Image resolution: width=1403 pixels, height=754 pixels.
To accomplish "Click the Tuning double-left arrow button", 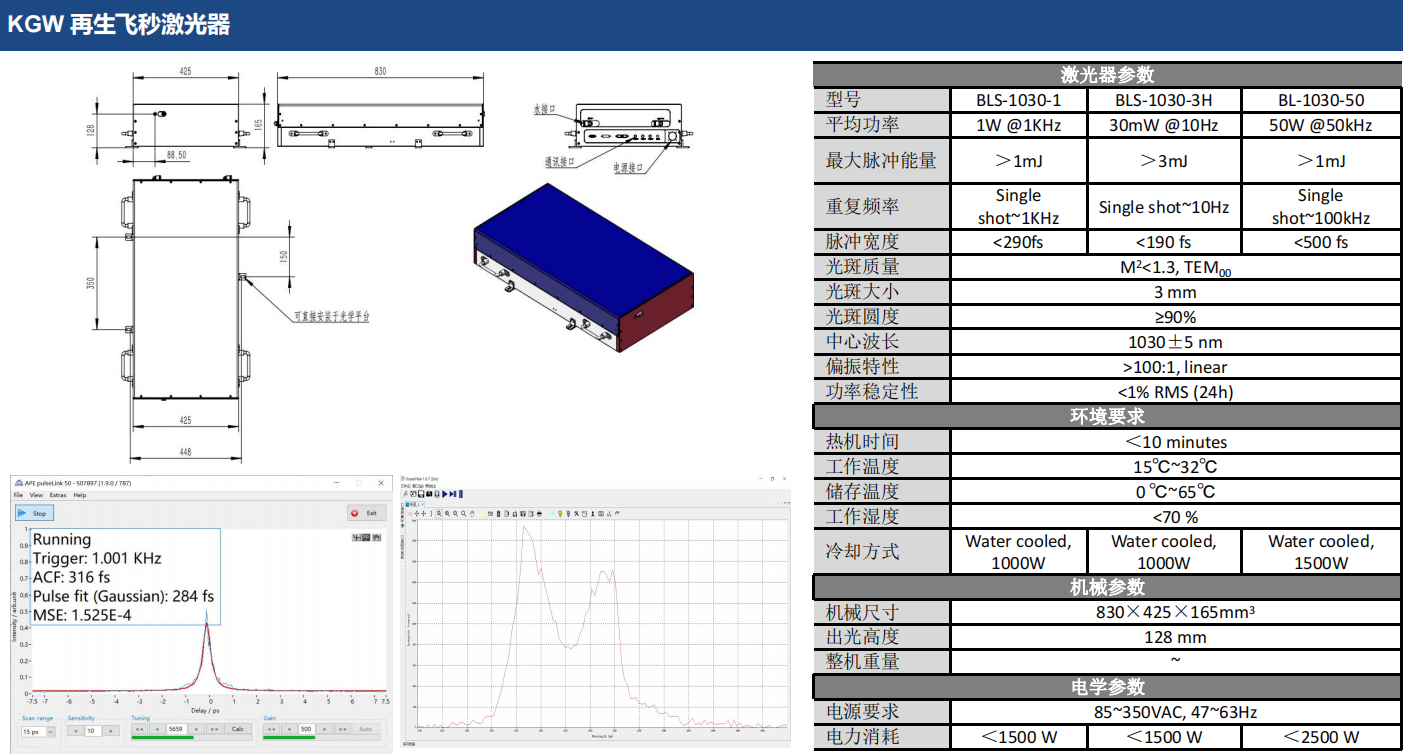I will pos(141,729).
